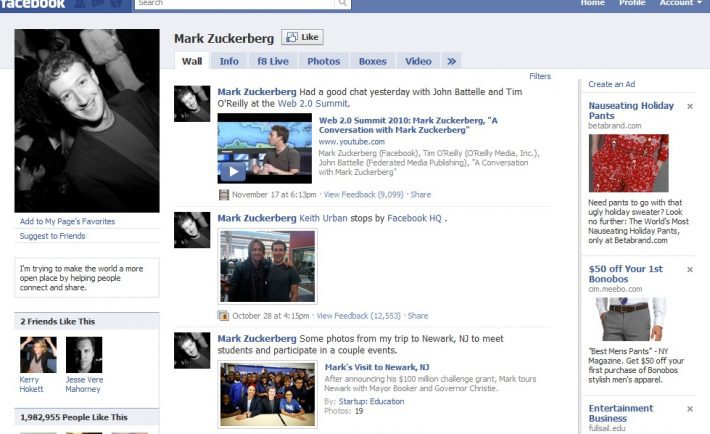Expand more tabs with double chevron
The image size is (710, 434).
(x=451, y=61)
